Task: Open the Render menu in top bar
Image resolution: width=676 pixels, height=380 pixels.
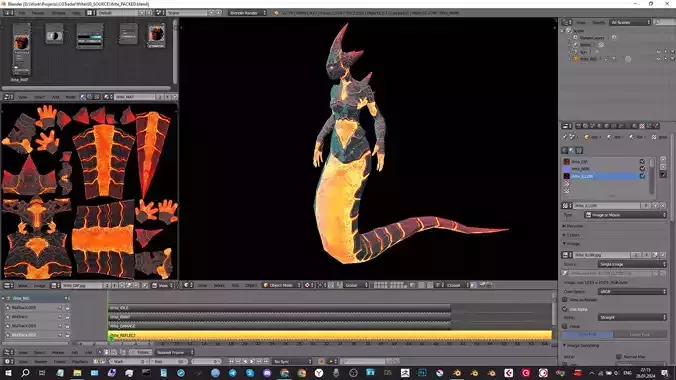Action: point(38,13)
